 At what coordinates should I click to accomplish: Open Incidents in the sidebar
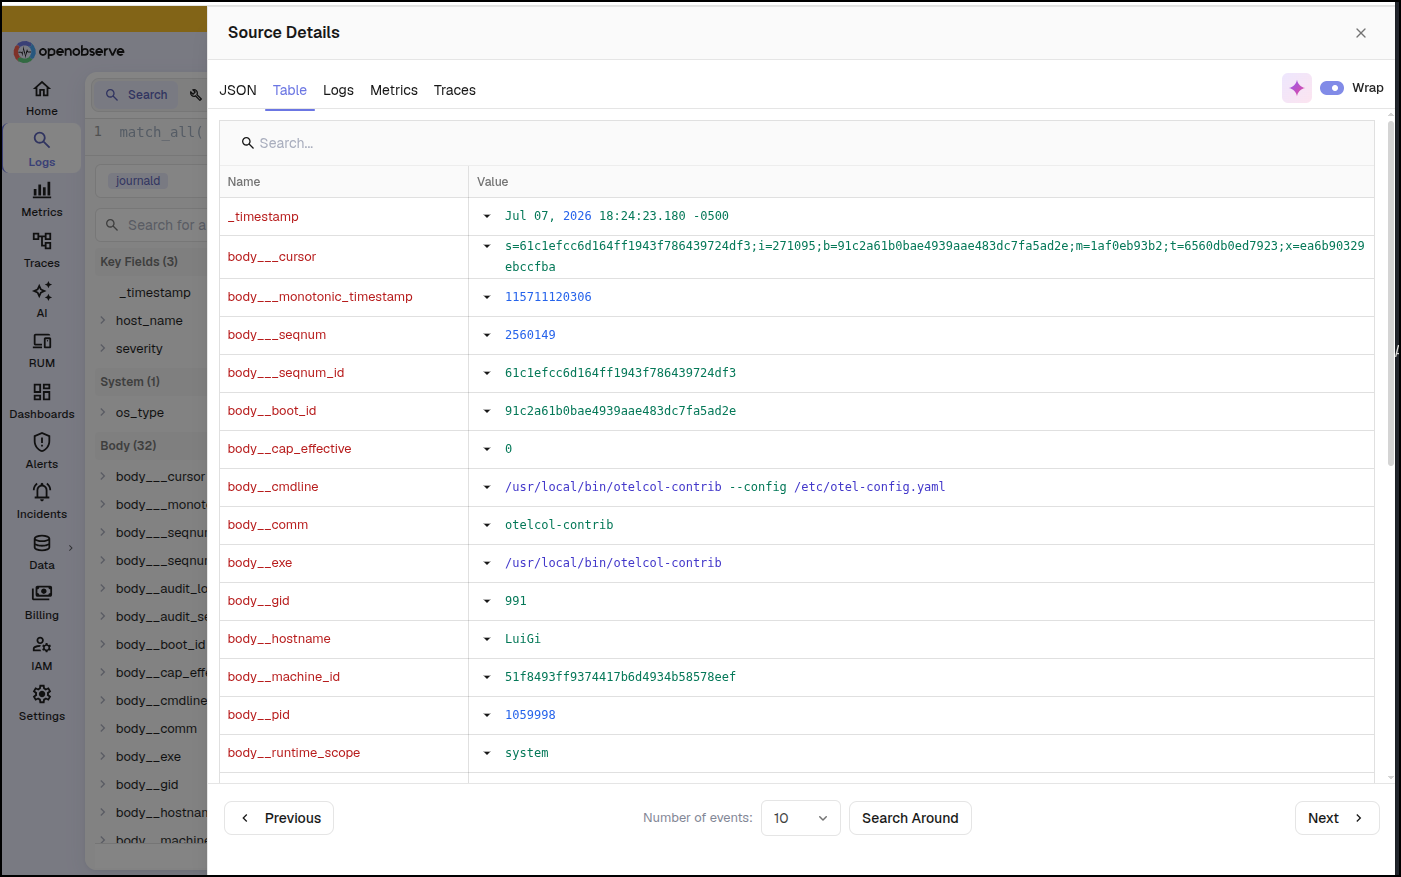(42, 501)
